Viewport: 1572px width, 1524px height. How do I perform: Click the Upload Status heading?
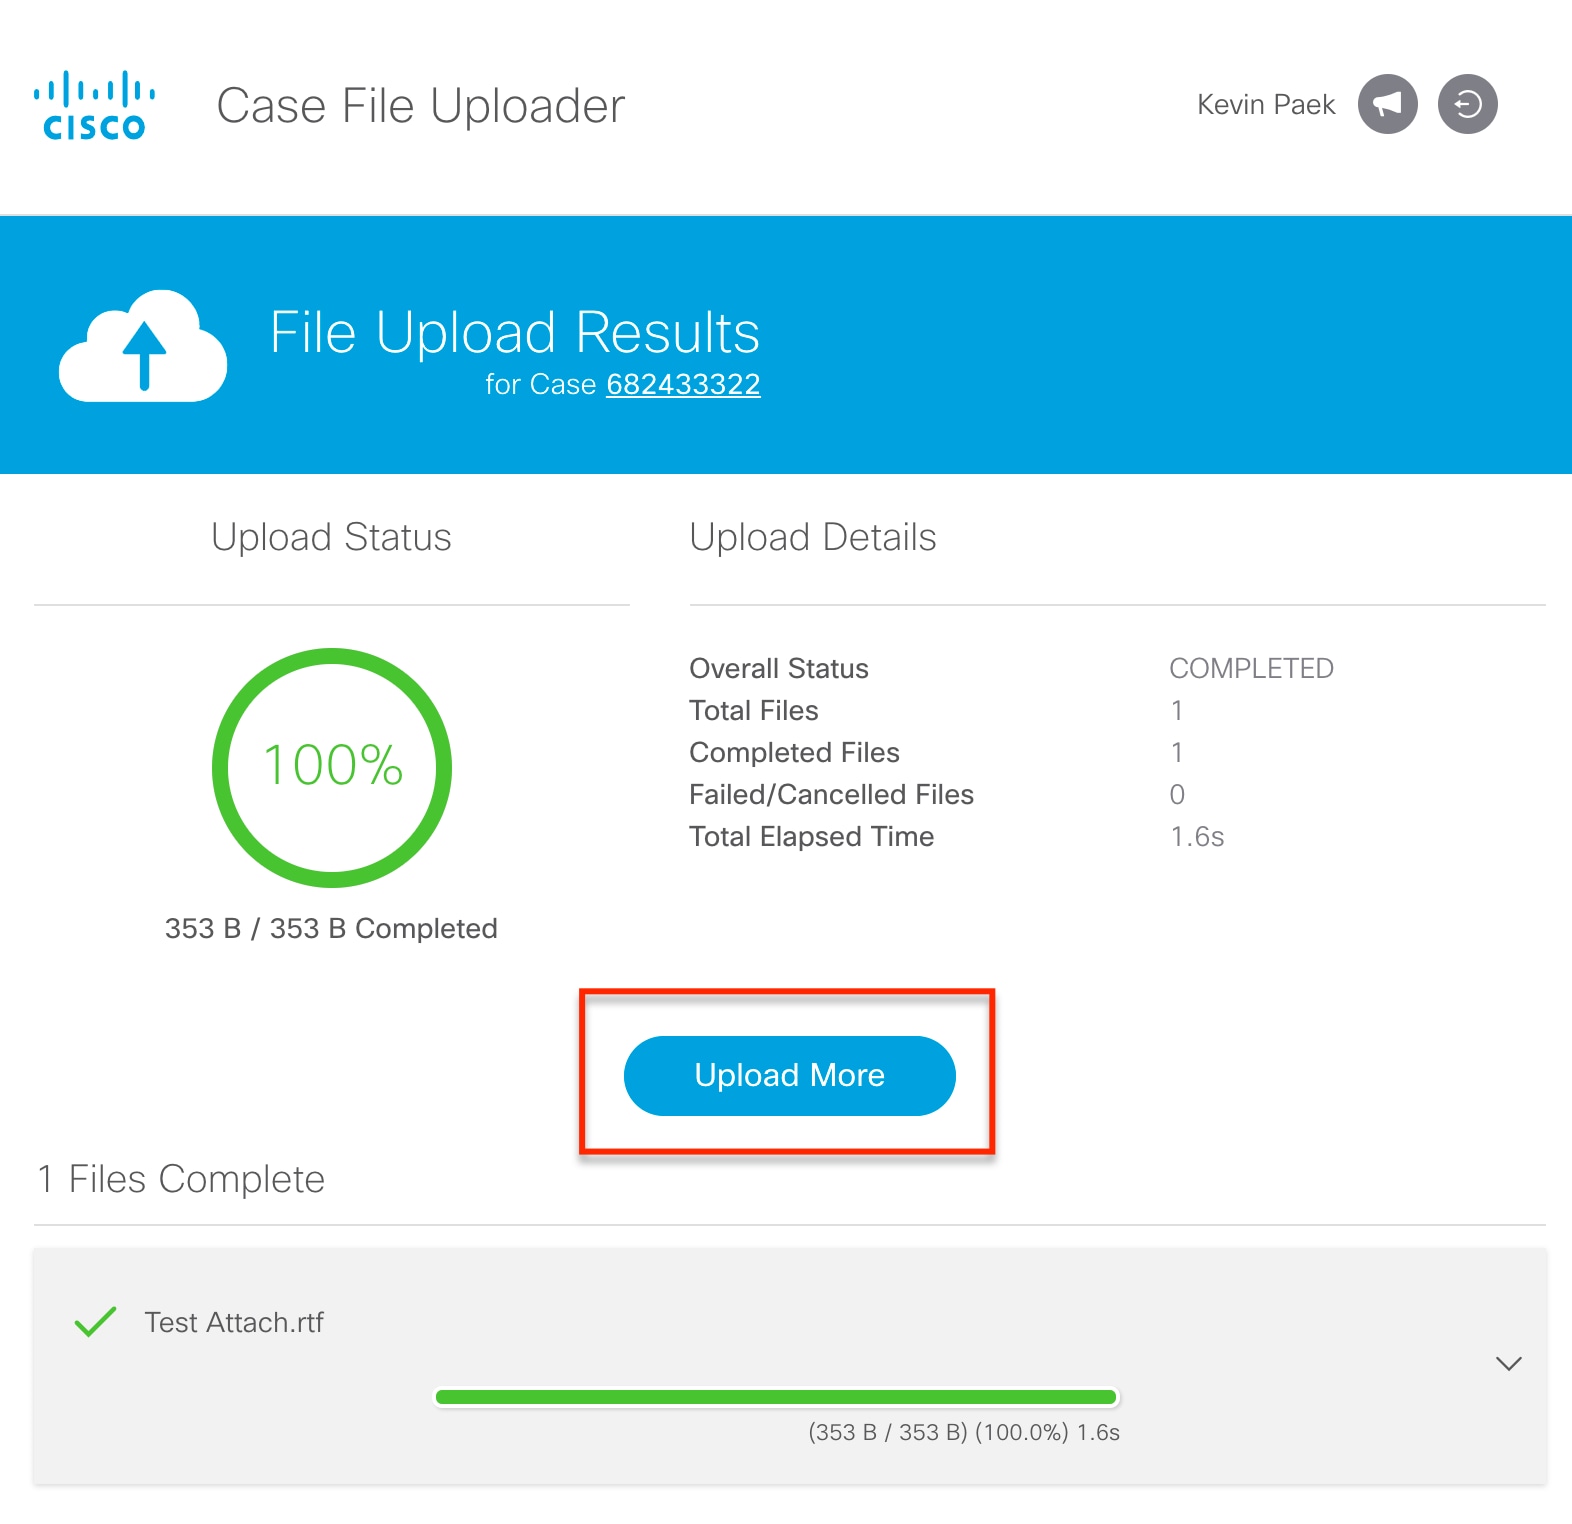coord(331,537)
